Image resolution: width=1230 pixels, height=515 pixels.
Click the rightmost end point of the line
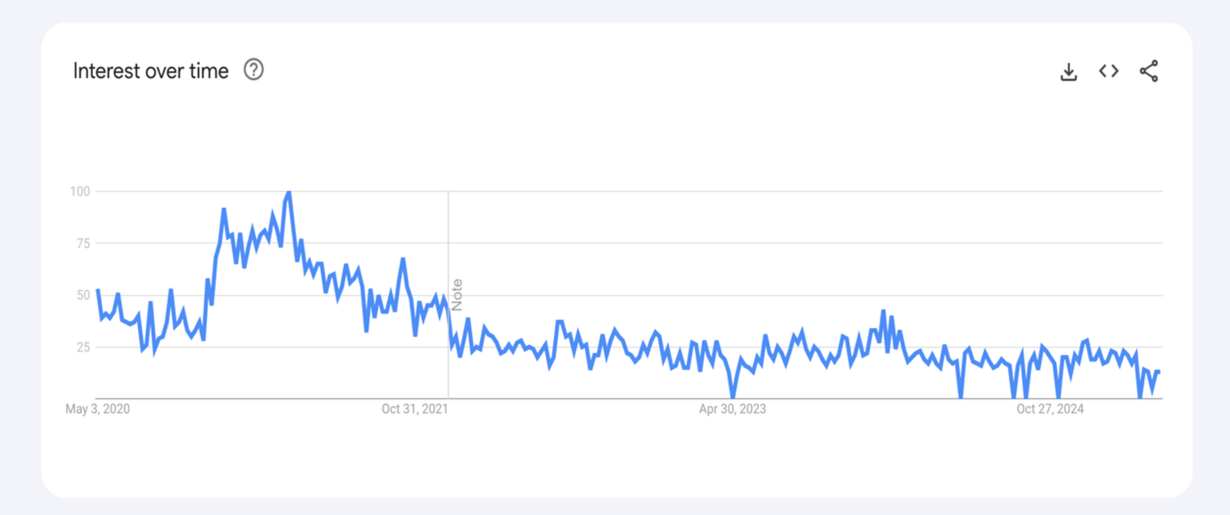point(1158,372)
